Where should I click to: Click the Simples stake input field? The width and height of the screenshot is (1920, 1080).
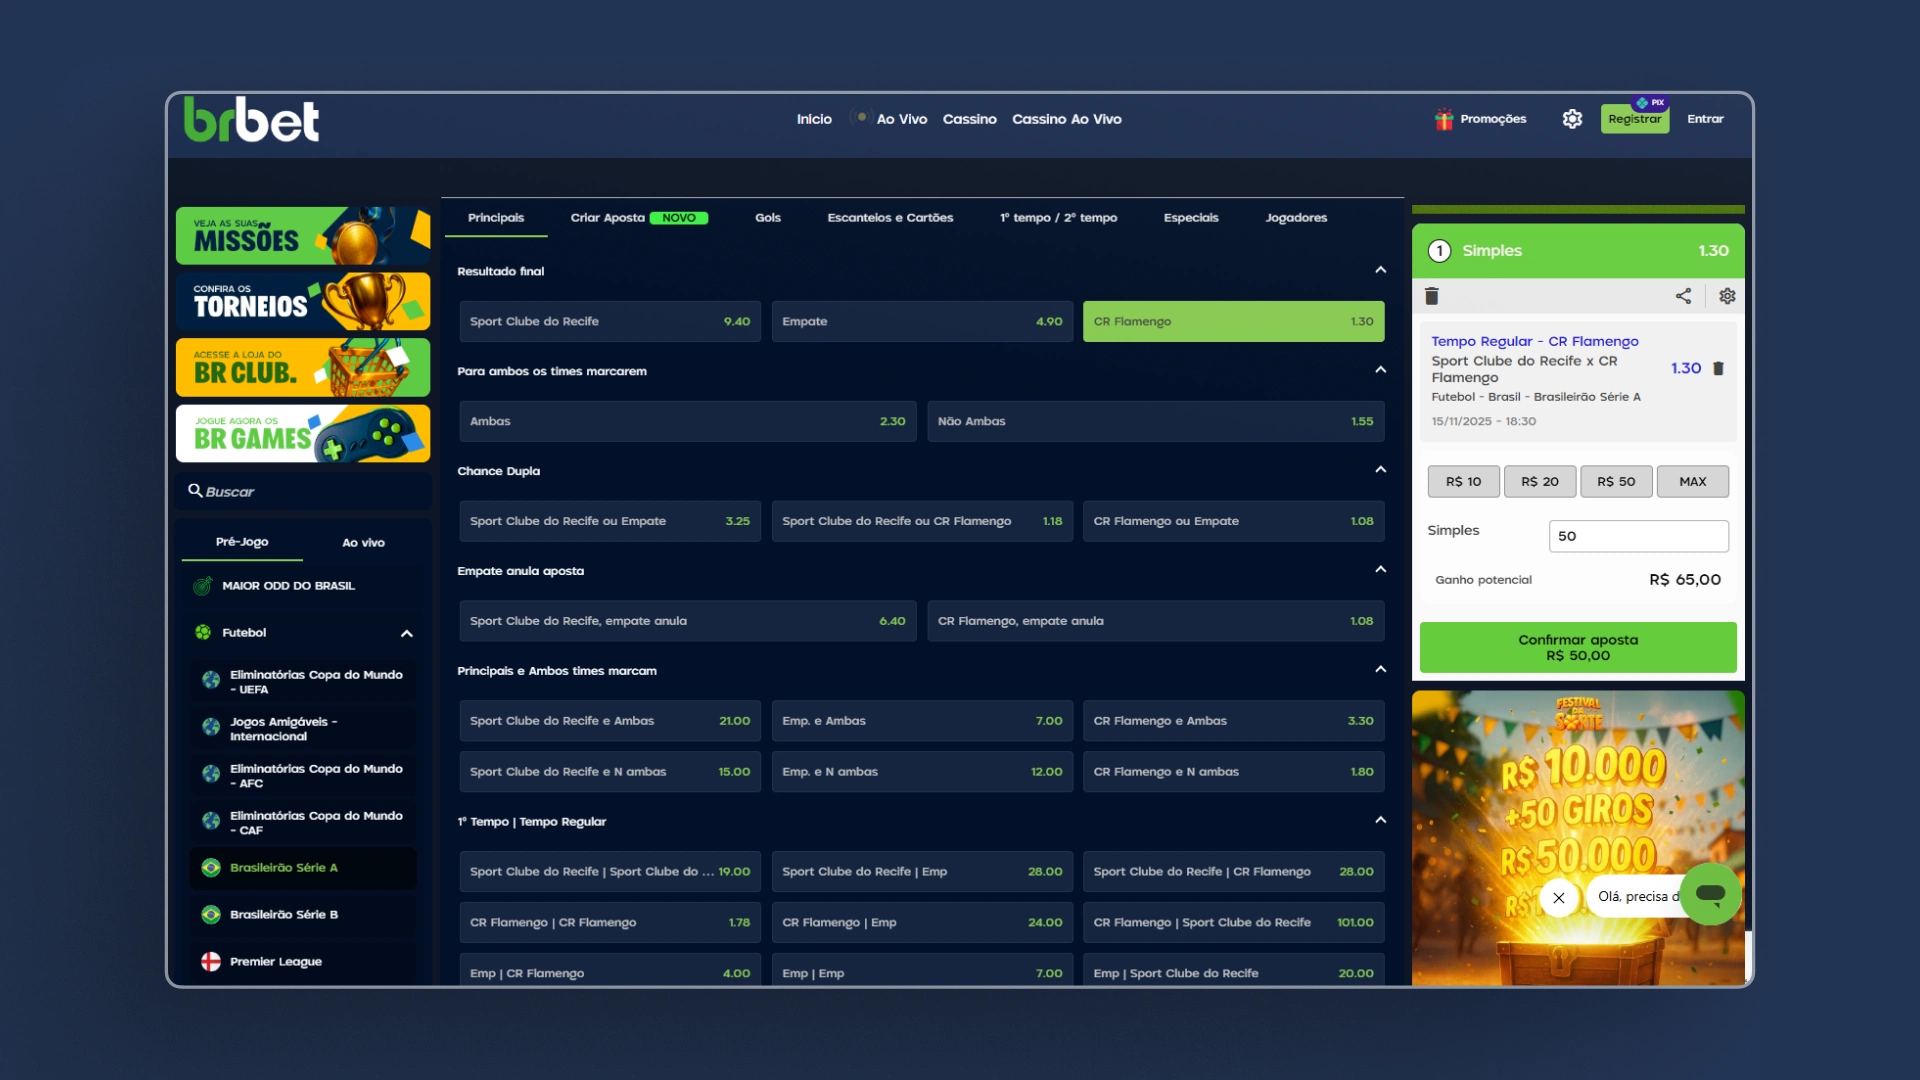click(1637, 536)
